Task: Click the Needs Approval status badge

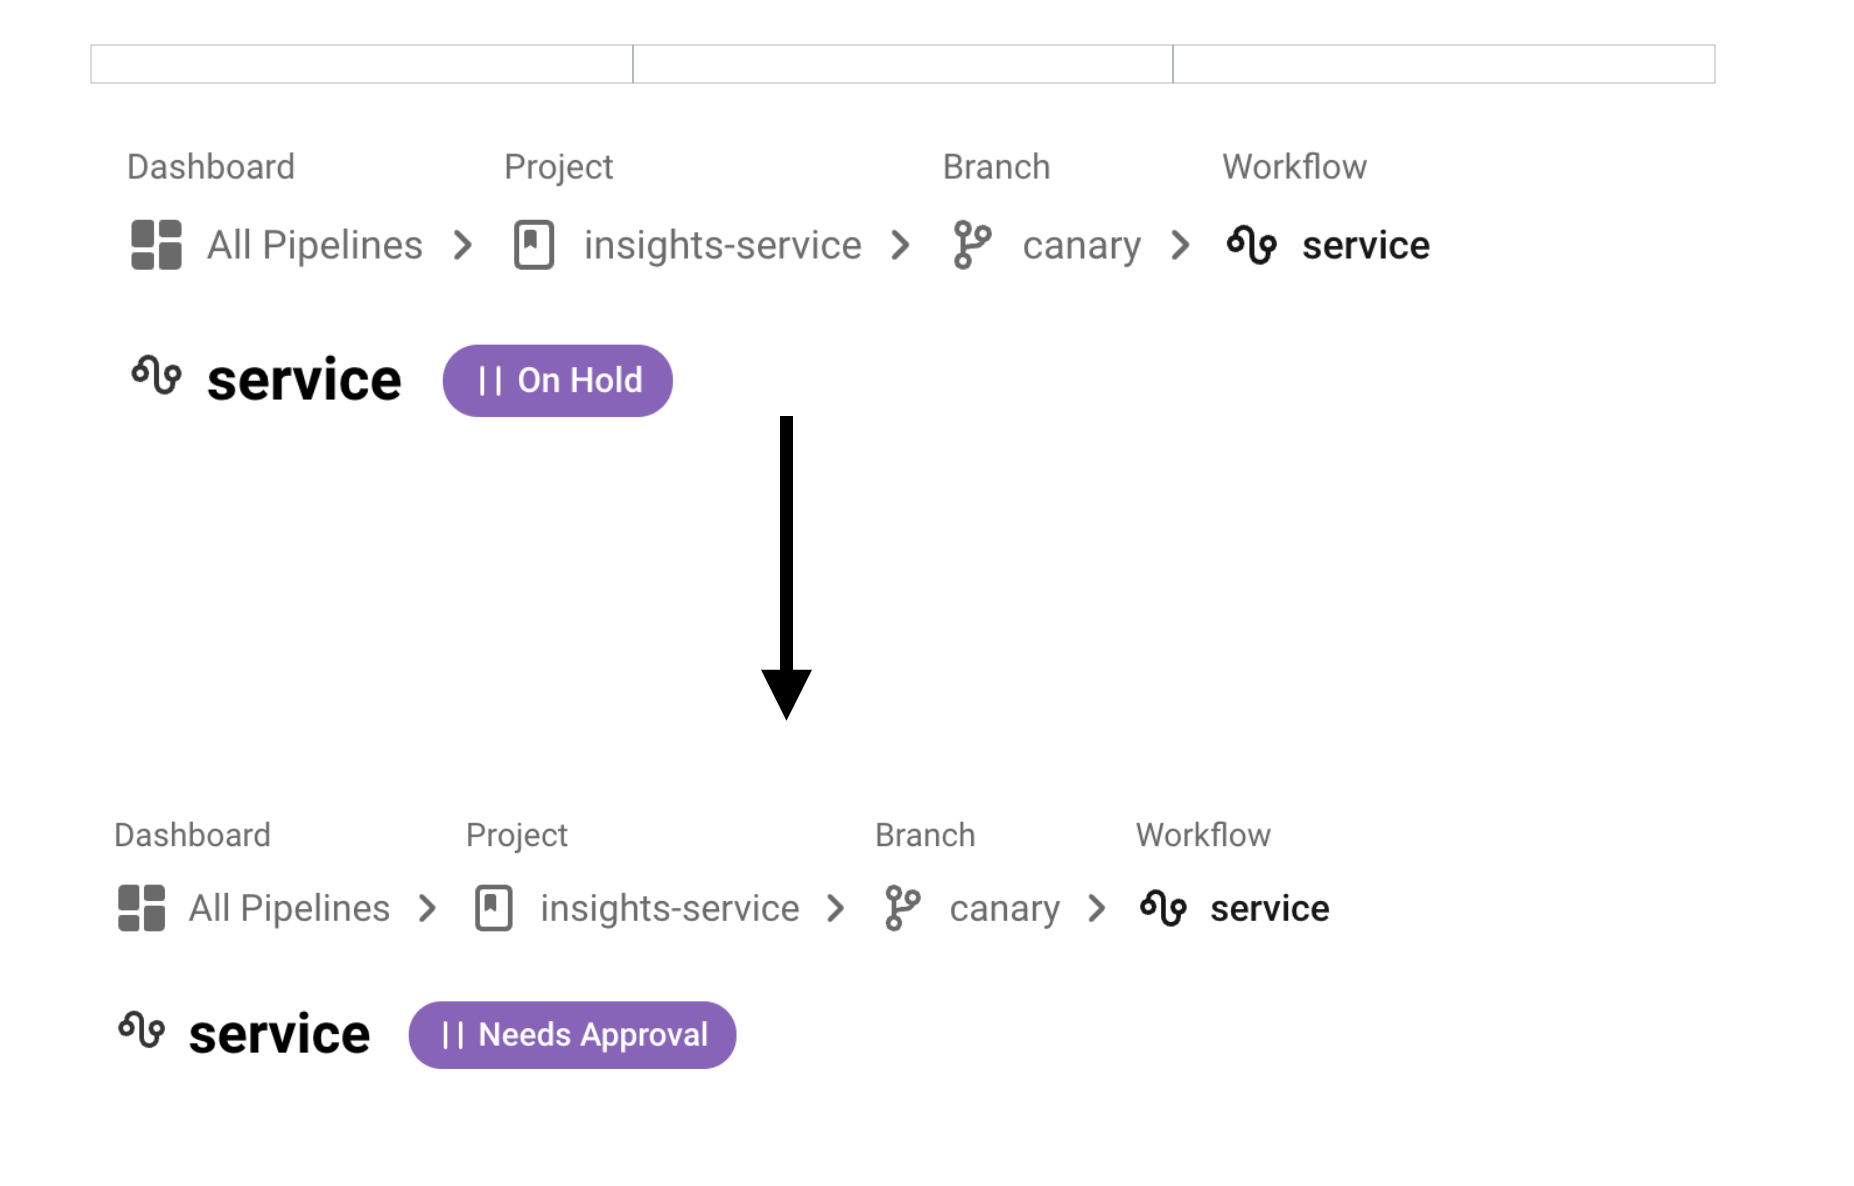Action: coord(572,1035)
